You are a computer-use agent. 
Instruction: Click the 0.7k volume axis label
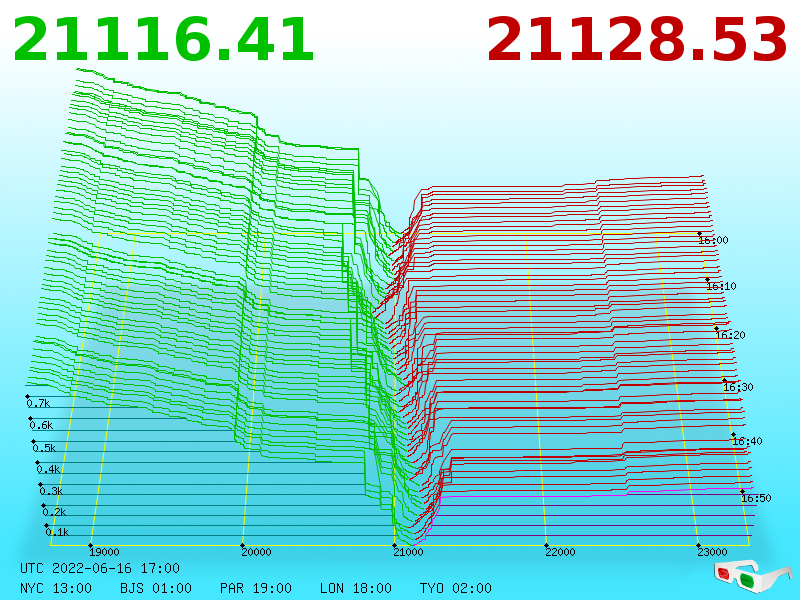coord(38,404)
